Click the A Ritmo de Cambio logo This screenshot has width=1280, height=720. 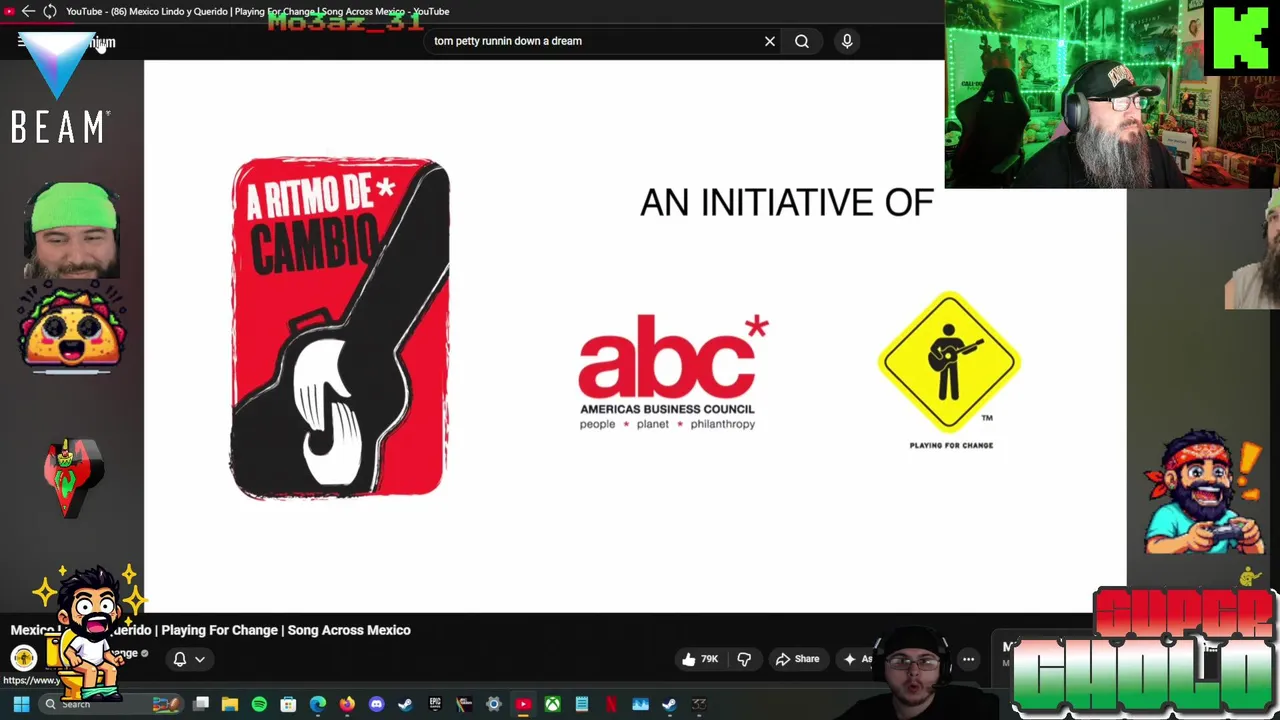(340, 328)
